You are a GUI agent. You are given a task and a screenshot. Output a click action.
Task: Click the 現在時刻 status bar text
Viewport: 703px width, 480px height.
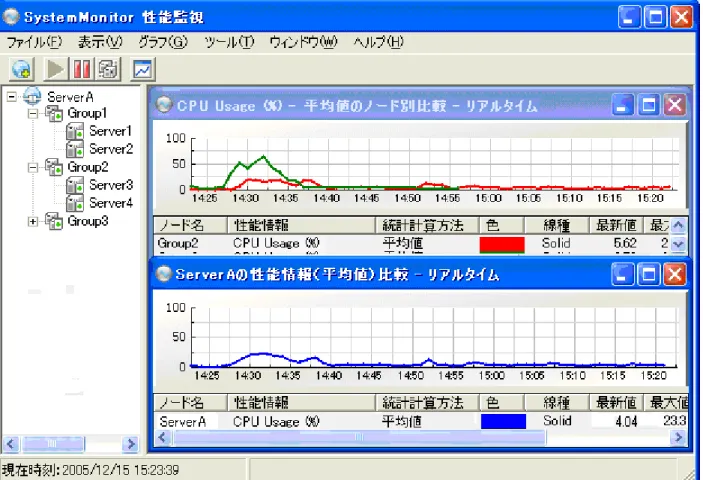(x=90, y=470)
